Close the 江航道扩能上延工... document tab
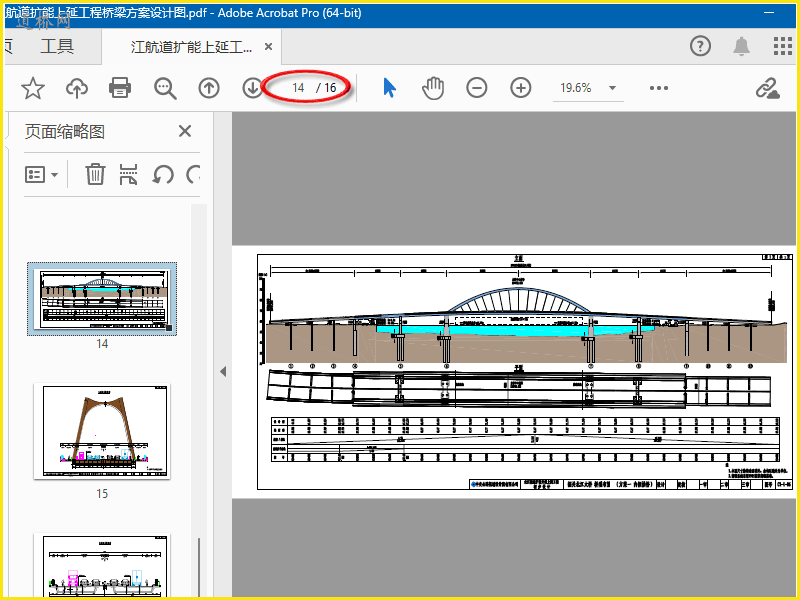Screen dimensions: 800x600 point(268,46)
